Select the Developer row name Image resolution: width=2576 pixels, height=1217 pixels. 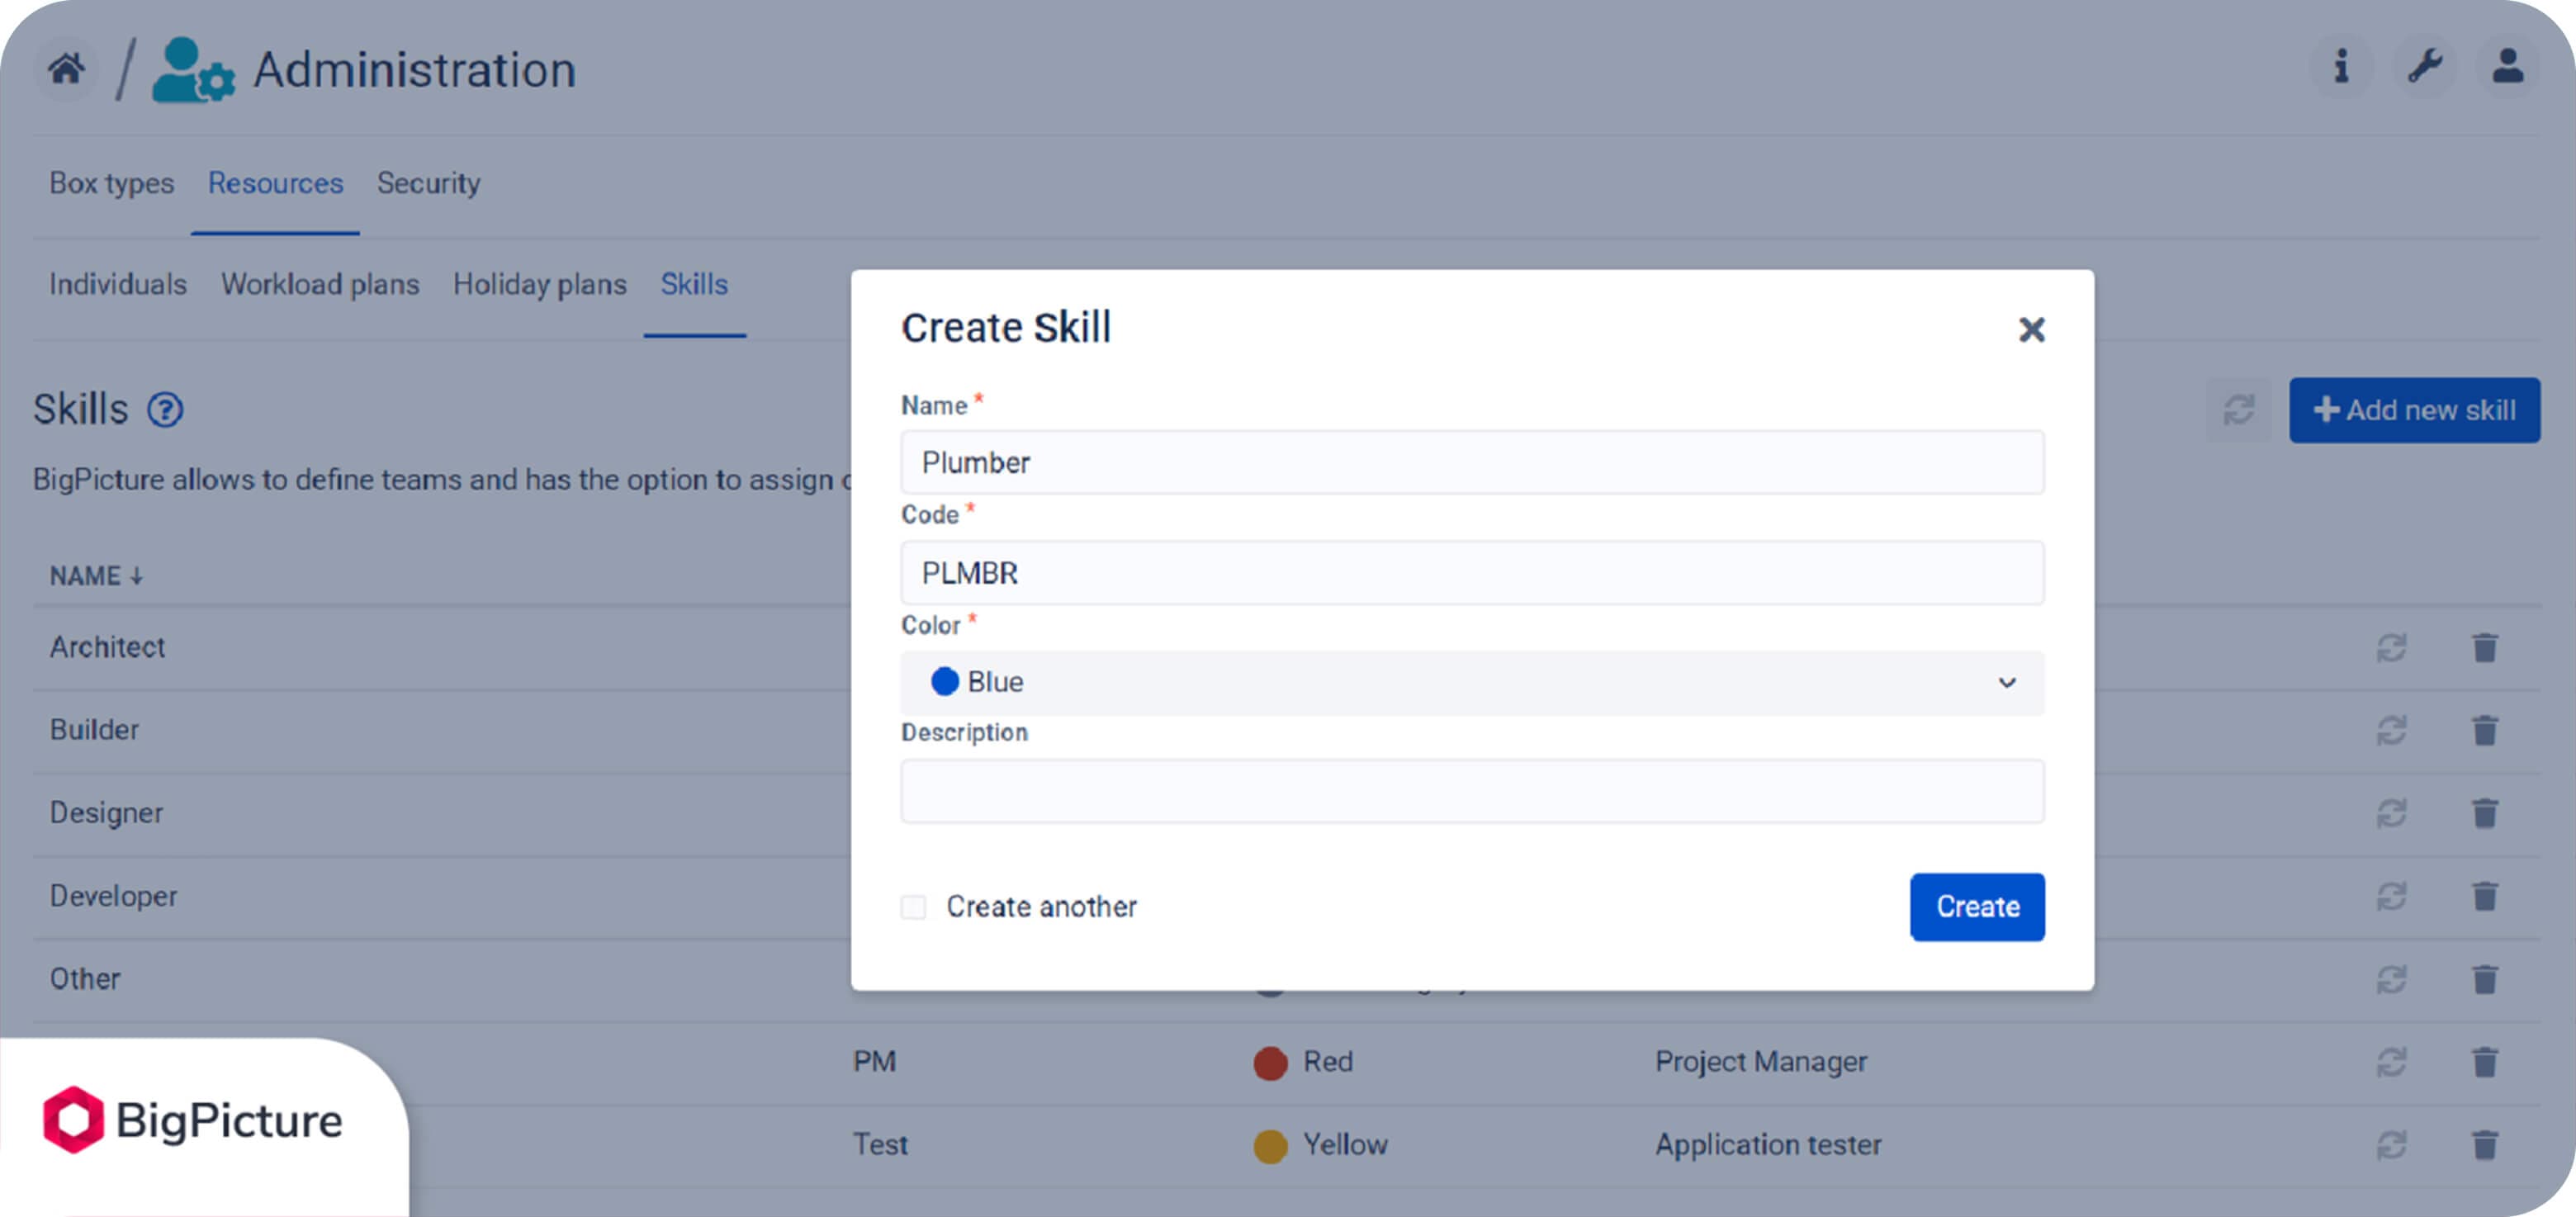[113, 896]
